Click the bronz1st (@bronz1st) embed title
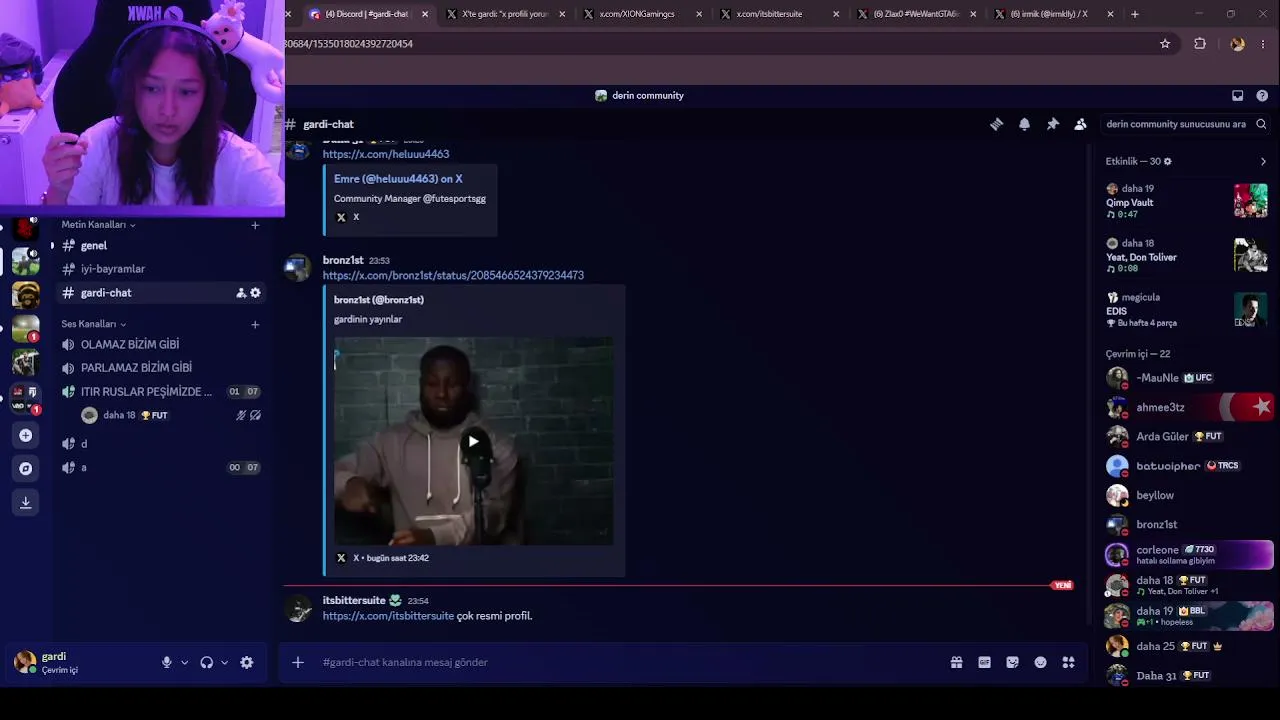The height and width of the screenshot is (720, 1280). click(x=379, y=300)
